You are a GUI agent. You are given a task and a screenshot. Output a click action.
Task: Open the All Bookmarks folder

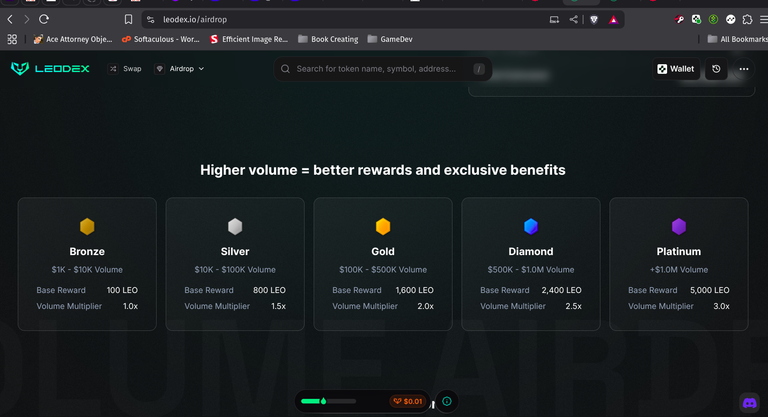click(737, 39)
